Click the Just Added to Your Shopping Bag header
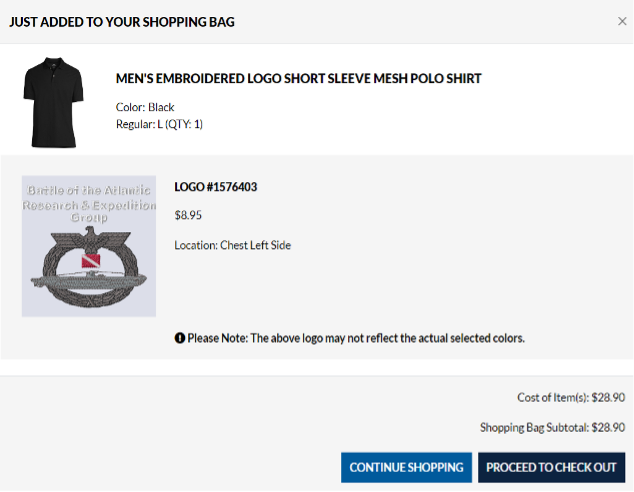Image resolution: width=634 pixels, height=492 pixels. click(122, 21)
